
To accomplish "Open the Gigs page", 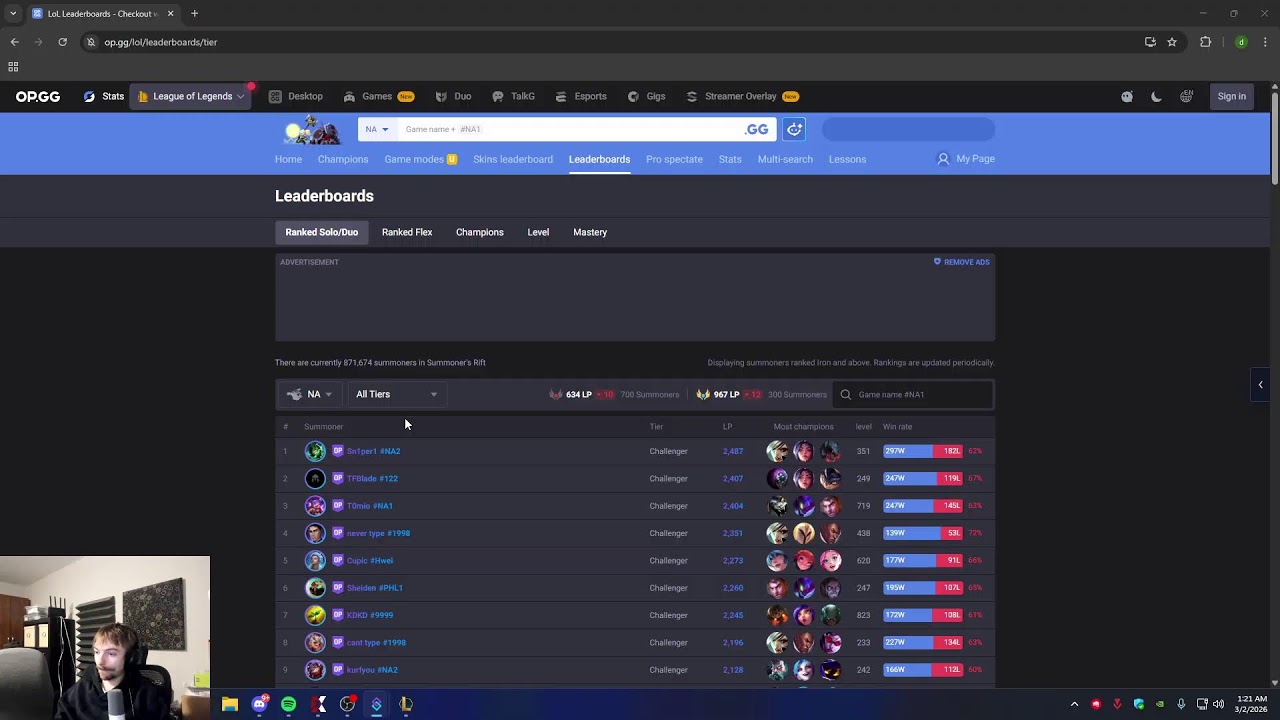I will coord(646,96).
